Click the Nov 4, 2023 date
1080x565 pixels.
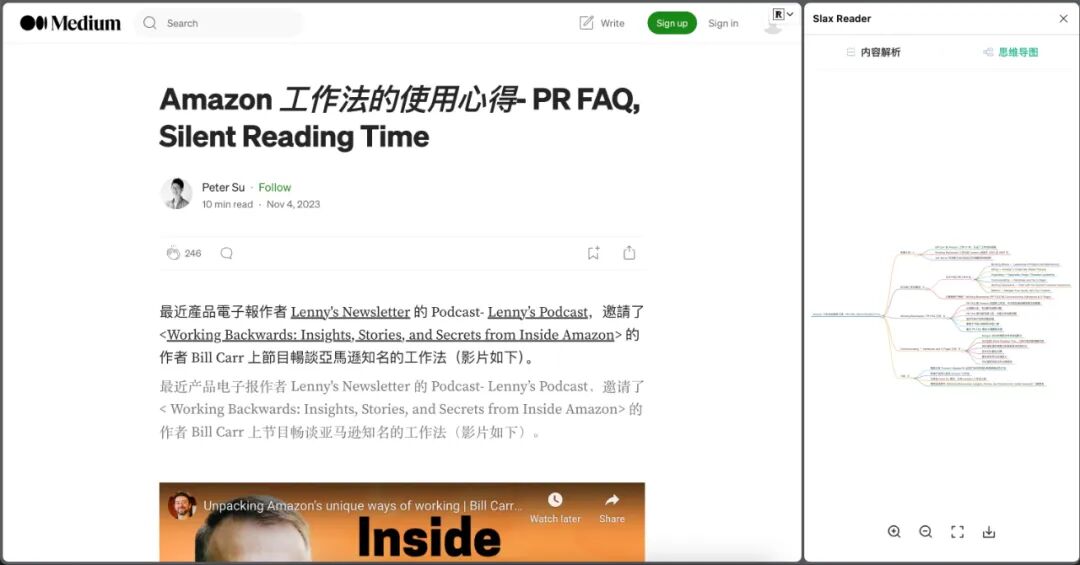pos(293,204)
